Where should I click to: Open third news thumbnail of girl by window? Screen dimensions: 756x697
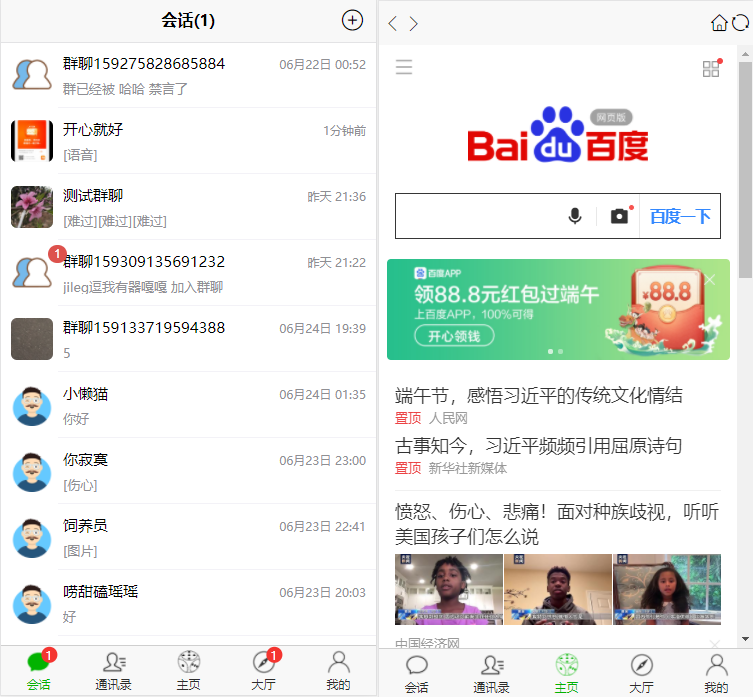point(668,590)
